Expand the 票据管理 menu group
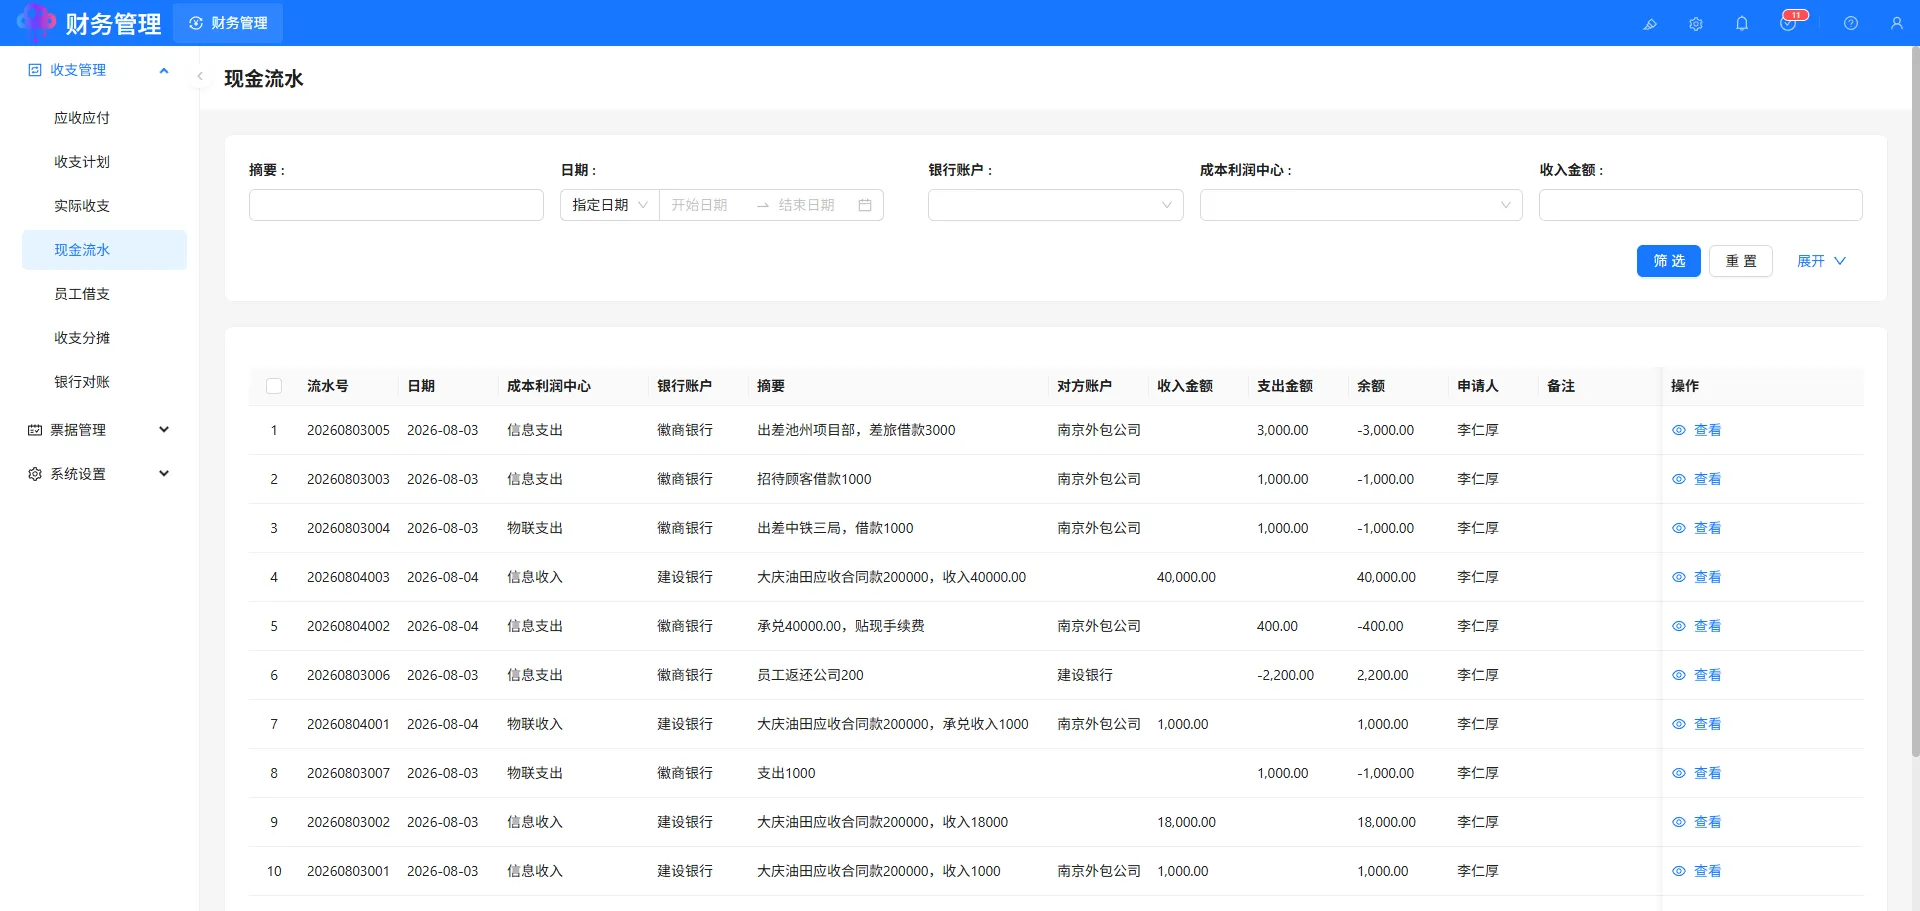The image size is (1920, 911). [x=164, y=430]
